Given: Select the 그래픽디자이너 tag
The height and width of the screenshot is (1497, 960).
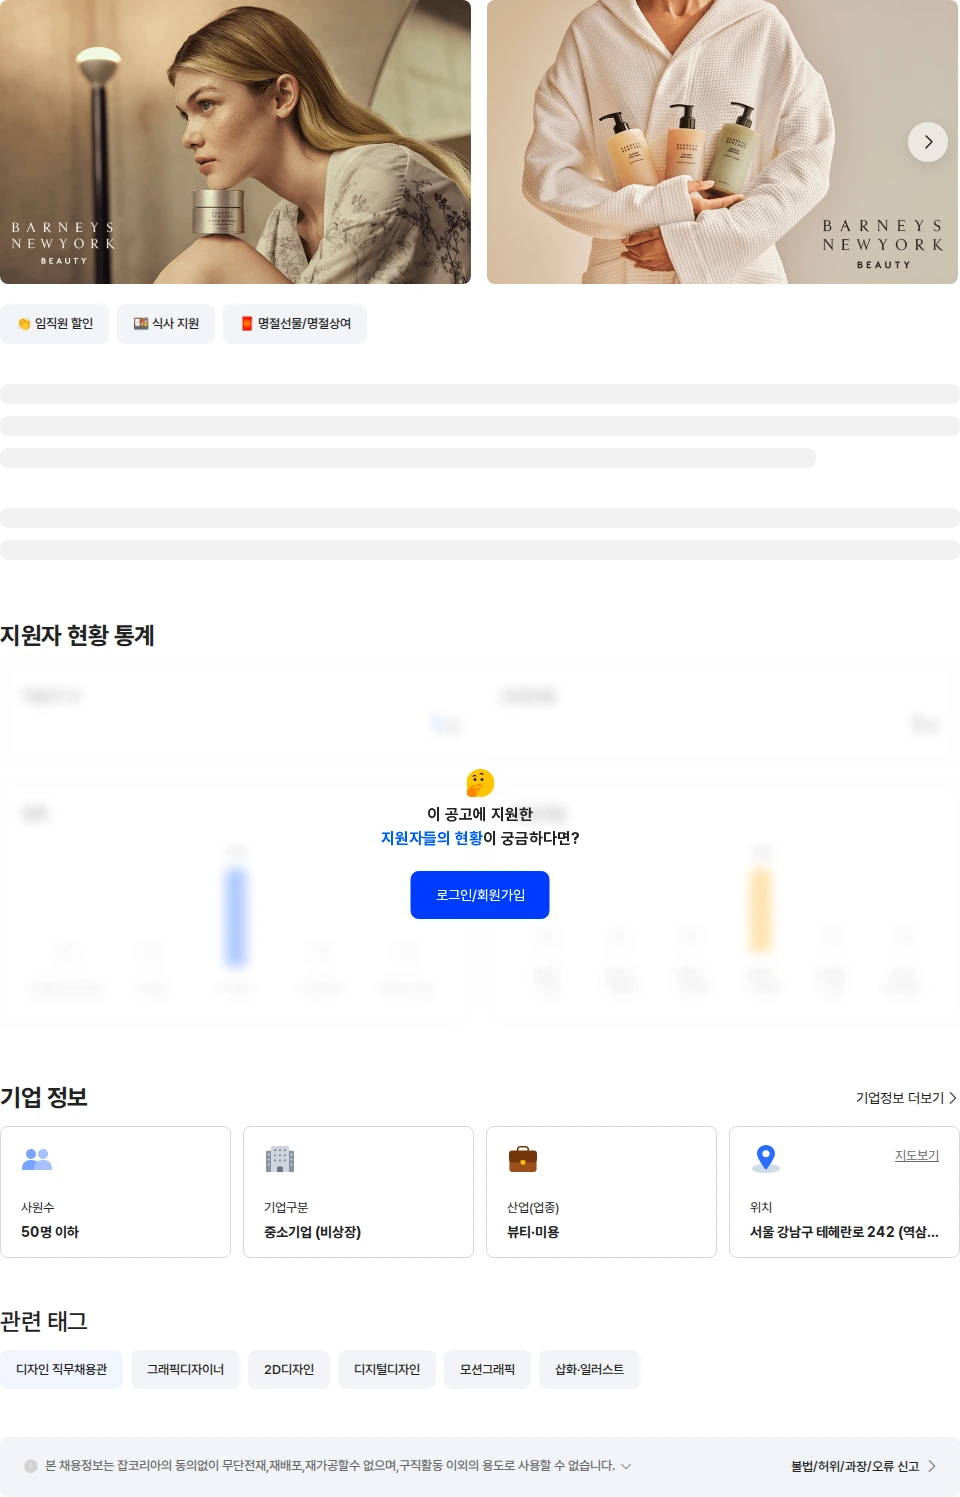Looking at the screenshot, I should pyautogui.click(x=185, y=1369).
